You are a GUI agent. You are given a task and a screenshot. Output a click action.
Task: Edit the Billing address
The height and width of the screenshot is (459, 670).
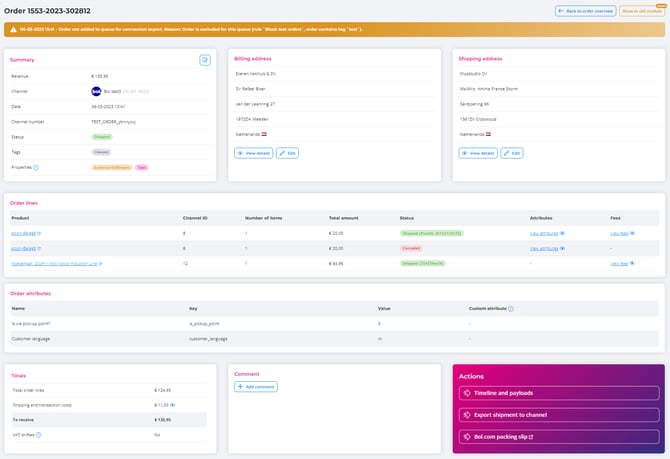pos(287,153)
